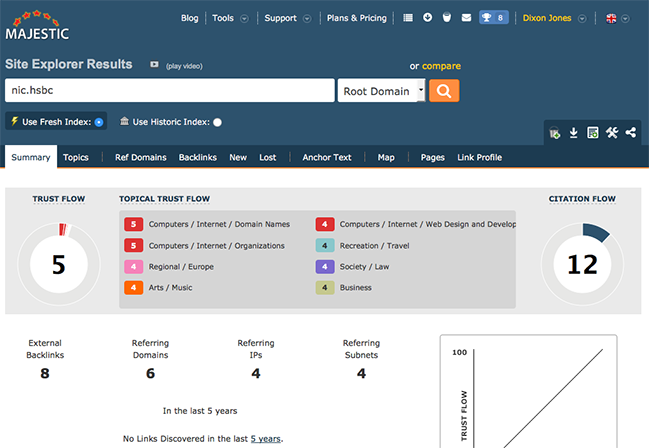Click the Majestic logo
Image resolution: width=649 pixels, height=448 pixels.
(37, 25)
